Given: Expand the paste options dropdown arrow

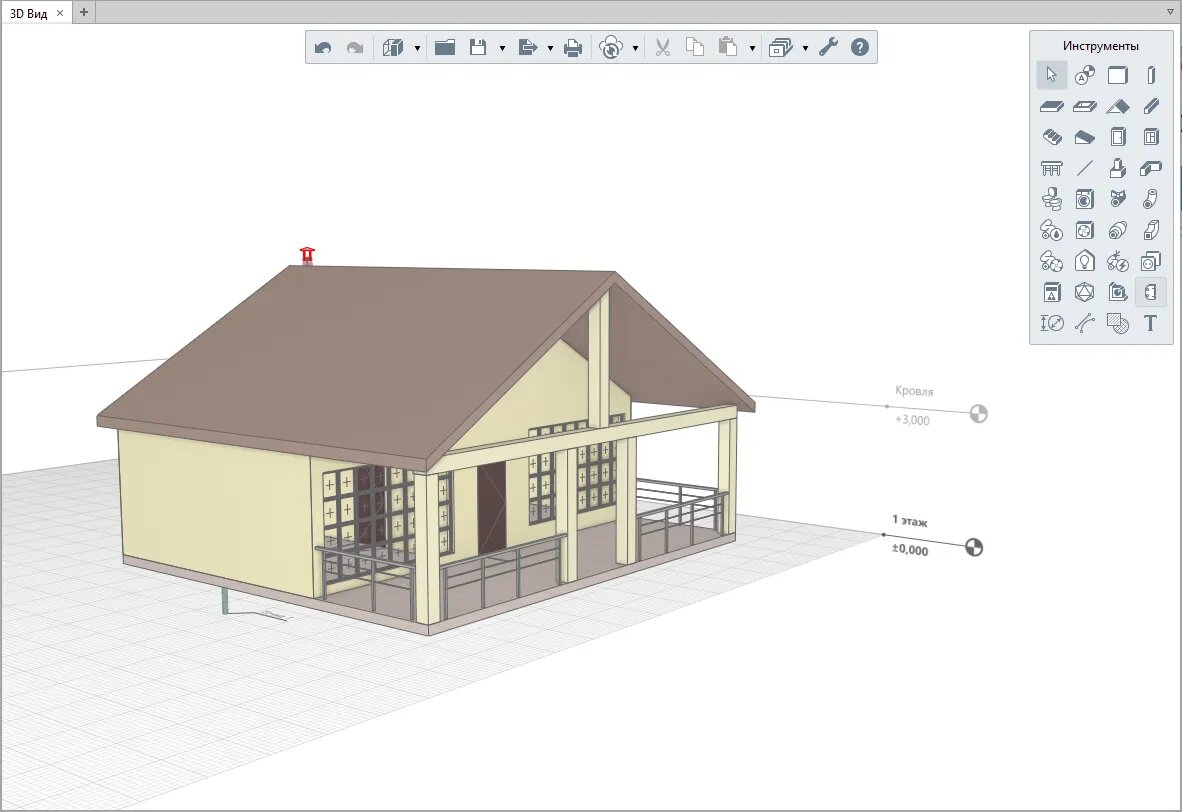Looking at the screenshot, I should click(752, 48).
